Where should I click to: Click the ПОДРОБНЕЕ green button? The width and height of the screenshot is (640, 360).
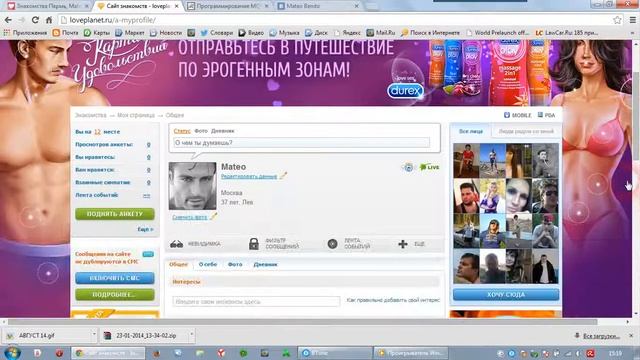pos(115,295)
